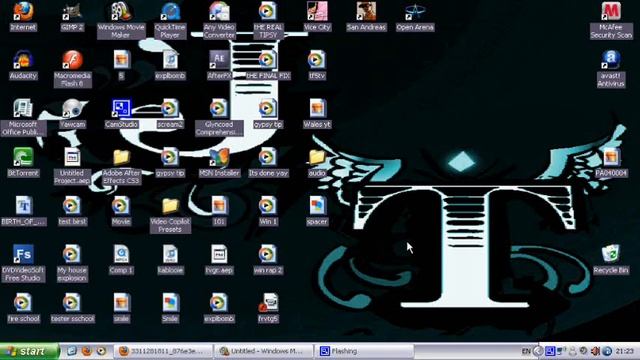The width and height of the screenshot is (640, 360).
Task: Select the BIRTH_OF_... font file
Action: pyautogui.click(x=23, y=211)
